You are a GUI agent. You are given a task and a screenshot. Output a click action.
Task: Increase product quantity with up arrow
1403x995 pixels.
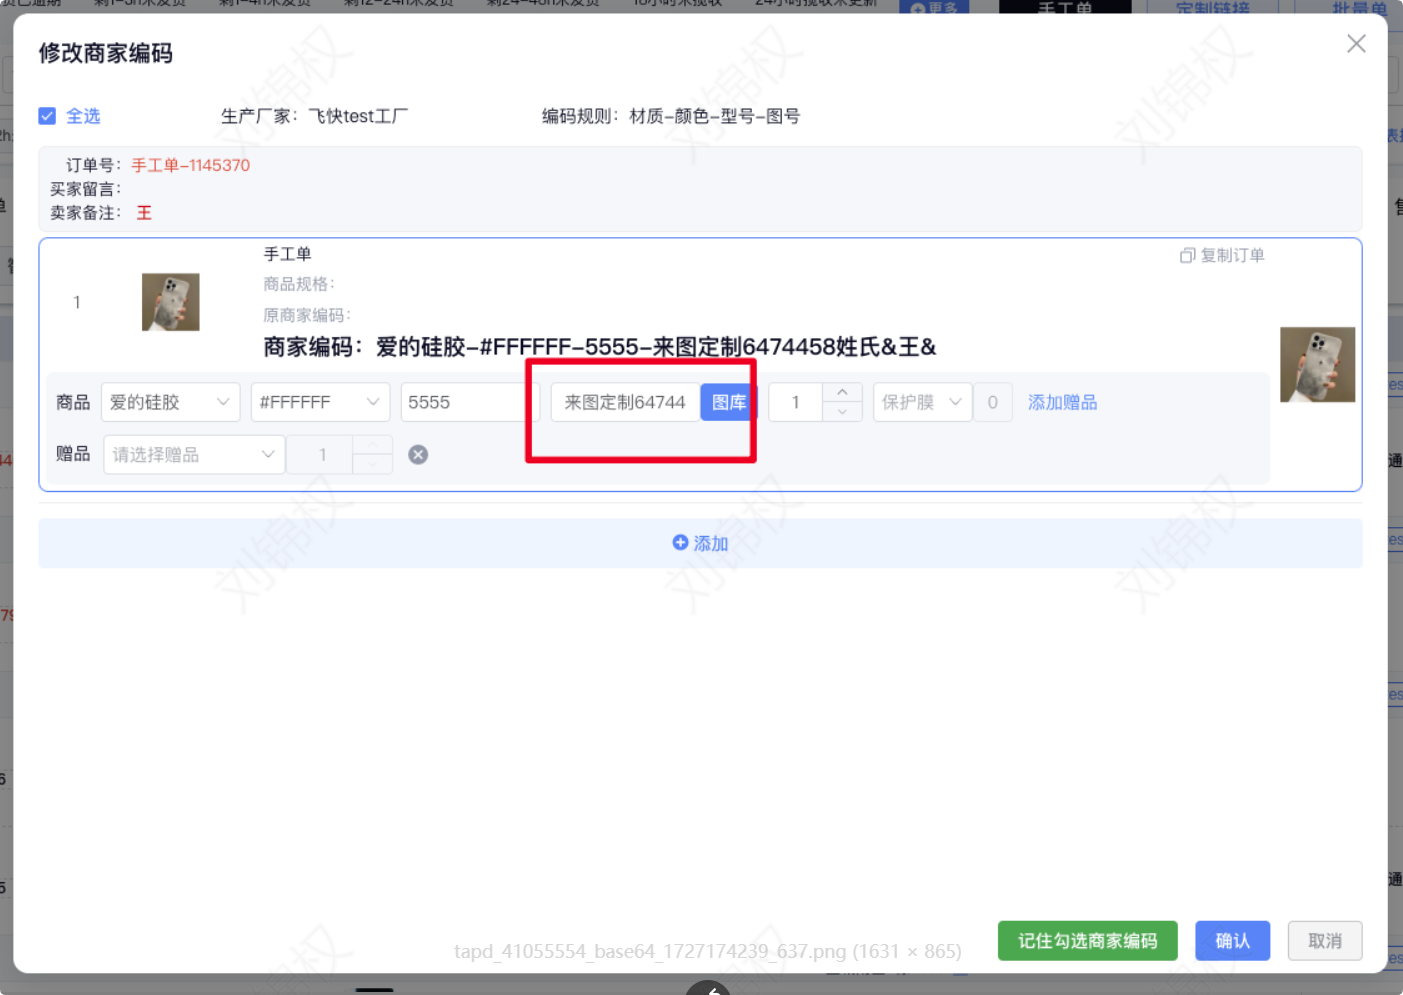point(842,393)
